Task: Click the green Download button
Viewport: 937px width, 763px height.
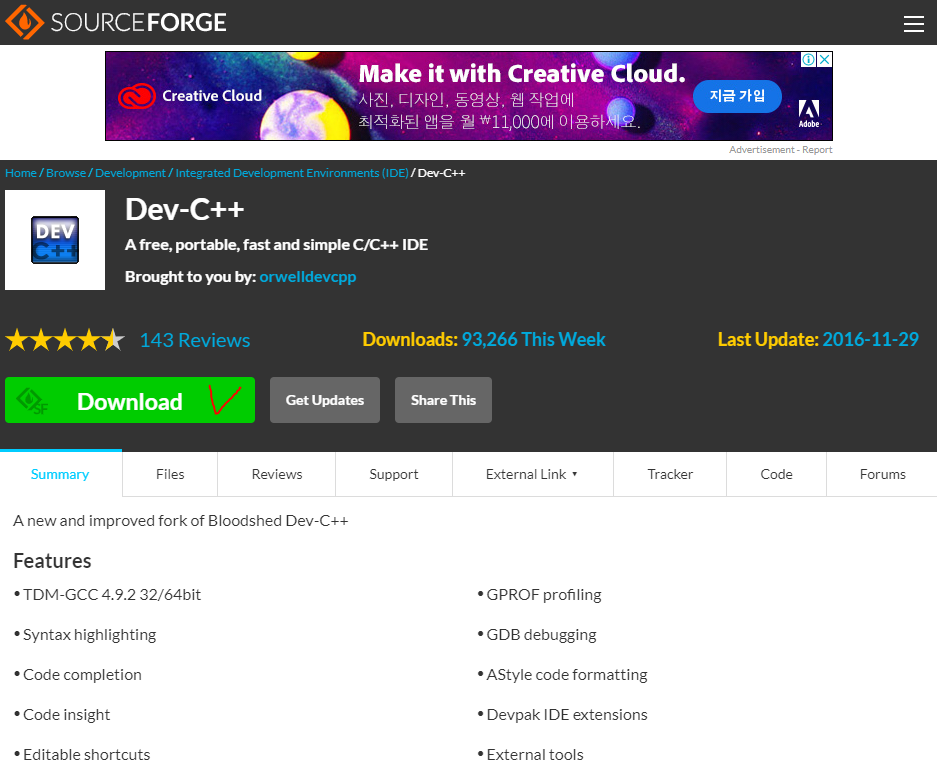Action: click(x=130, y=400)
